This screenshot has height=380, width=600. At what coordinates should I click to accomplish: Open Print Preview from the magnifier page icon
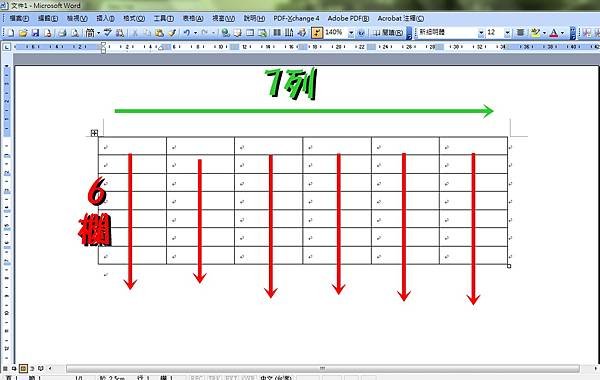click(75, 33)
